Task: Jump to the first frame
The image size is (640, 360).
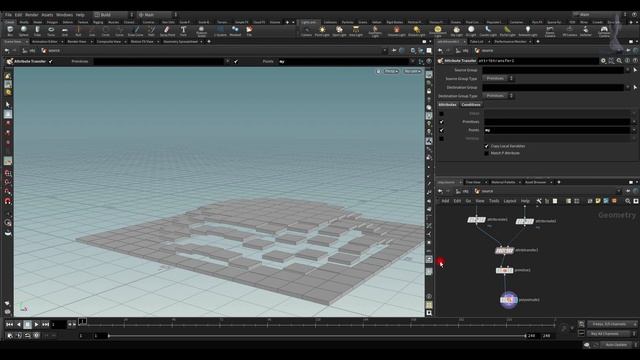Action: [x=9, y=324]
